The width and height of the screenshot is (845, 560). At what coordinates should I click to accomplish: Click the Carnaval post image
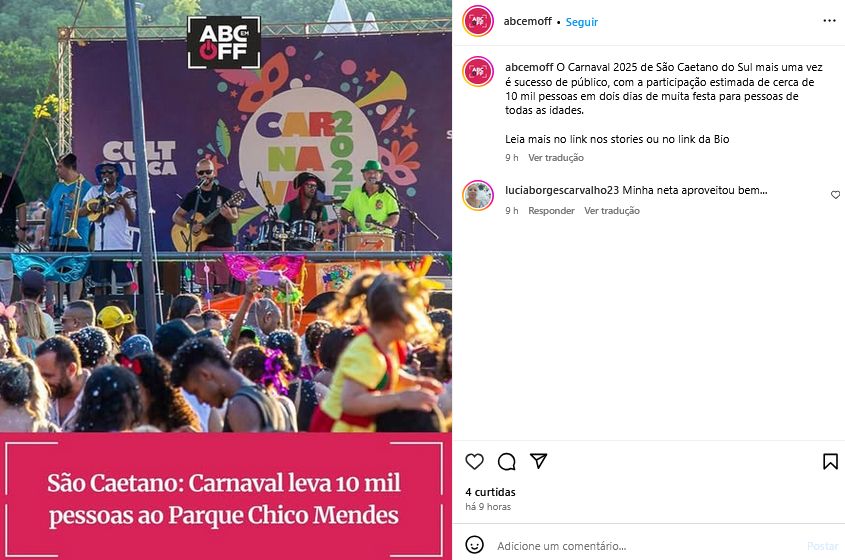226,280
